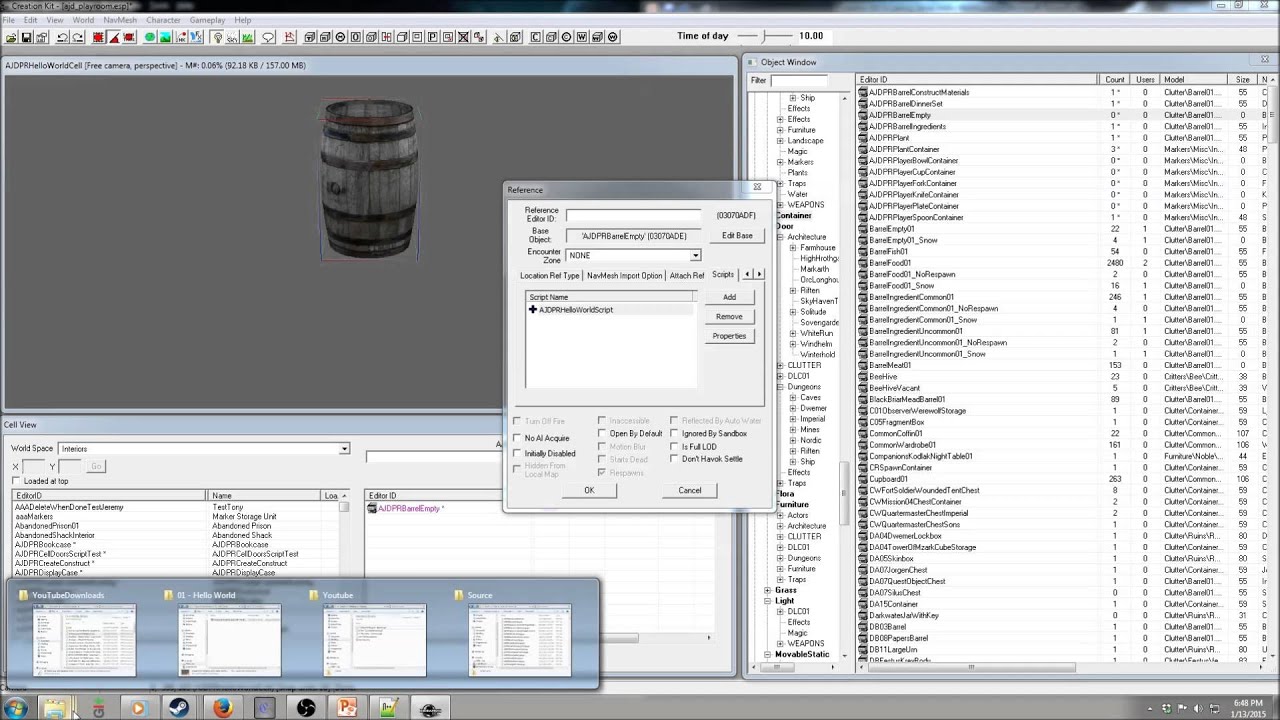Screen dimensions: 1280x720
Task: Expand the Caves tree node under Dungeons
Action: point(792,398)
